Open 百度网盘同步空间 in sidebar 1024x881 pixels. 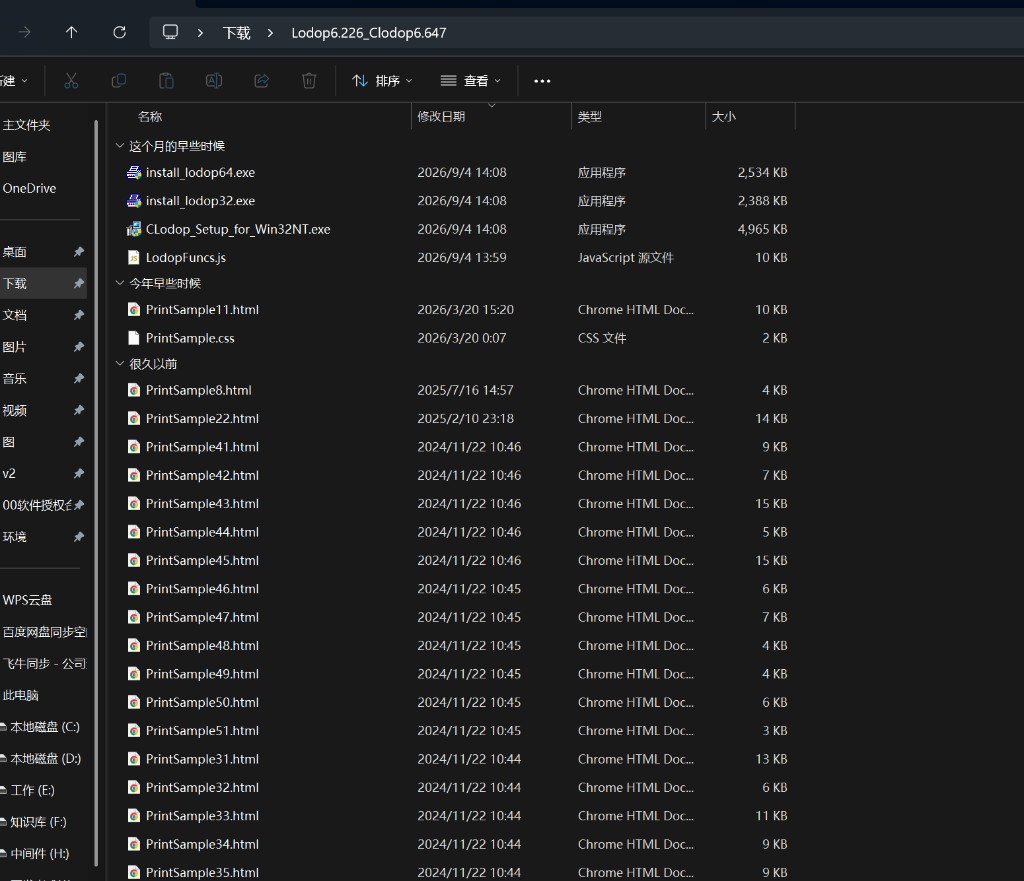43,632
